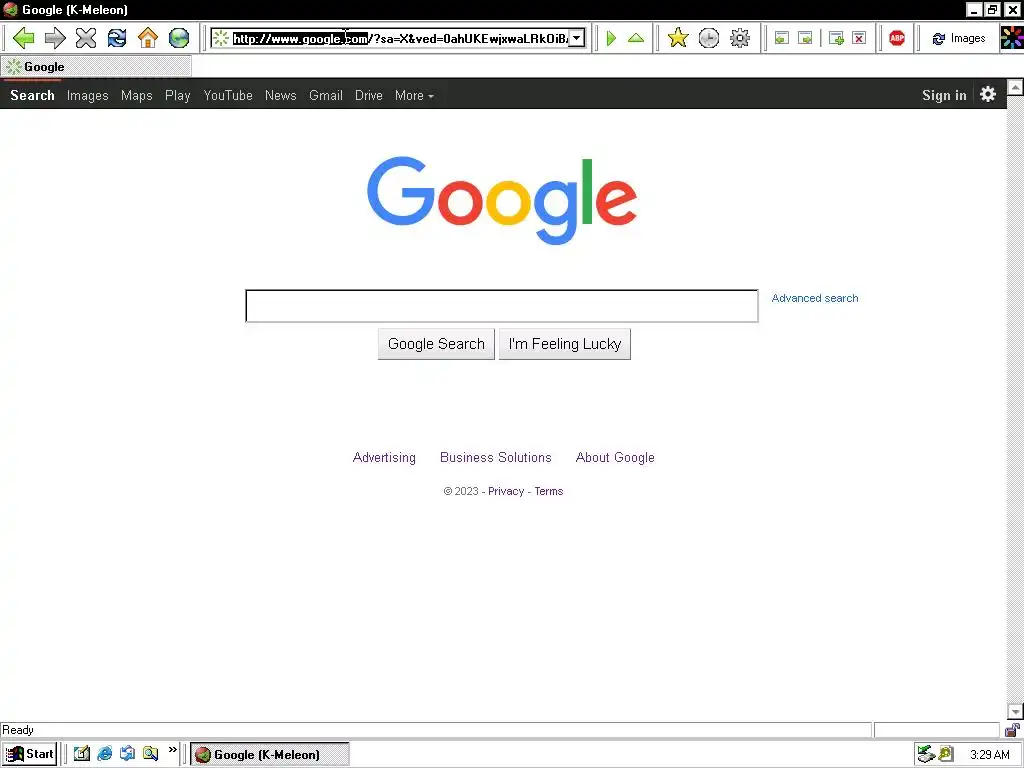
Task: Open Images in the Google top bar
Action: click(88, 95)
